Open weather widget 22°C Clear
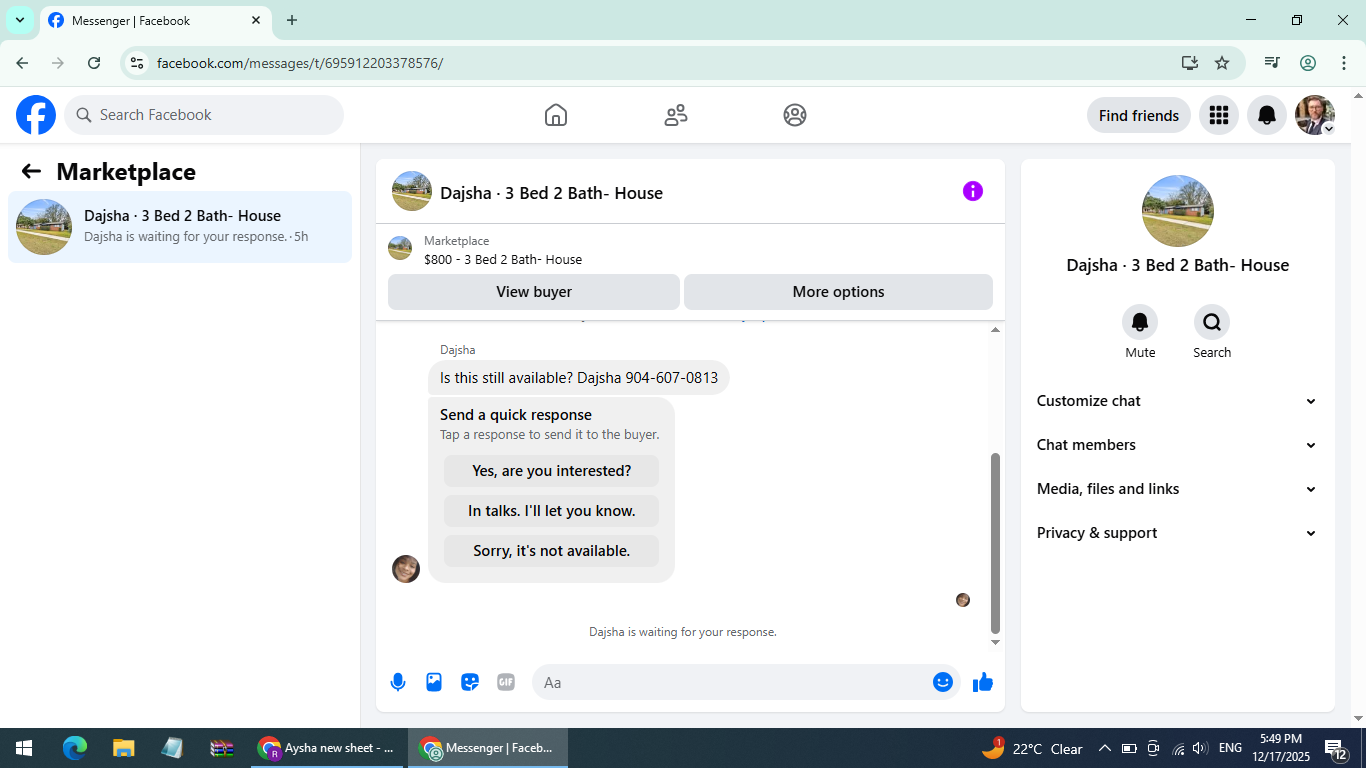Viewport: 1366px width, 768px height. pyautogui.click(x=1032, y=748)
